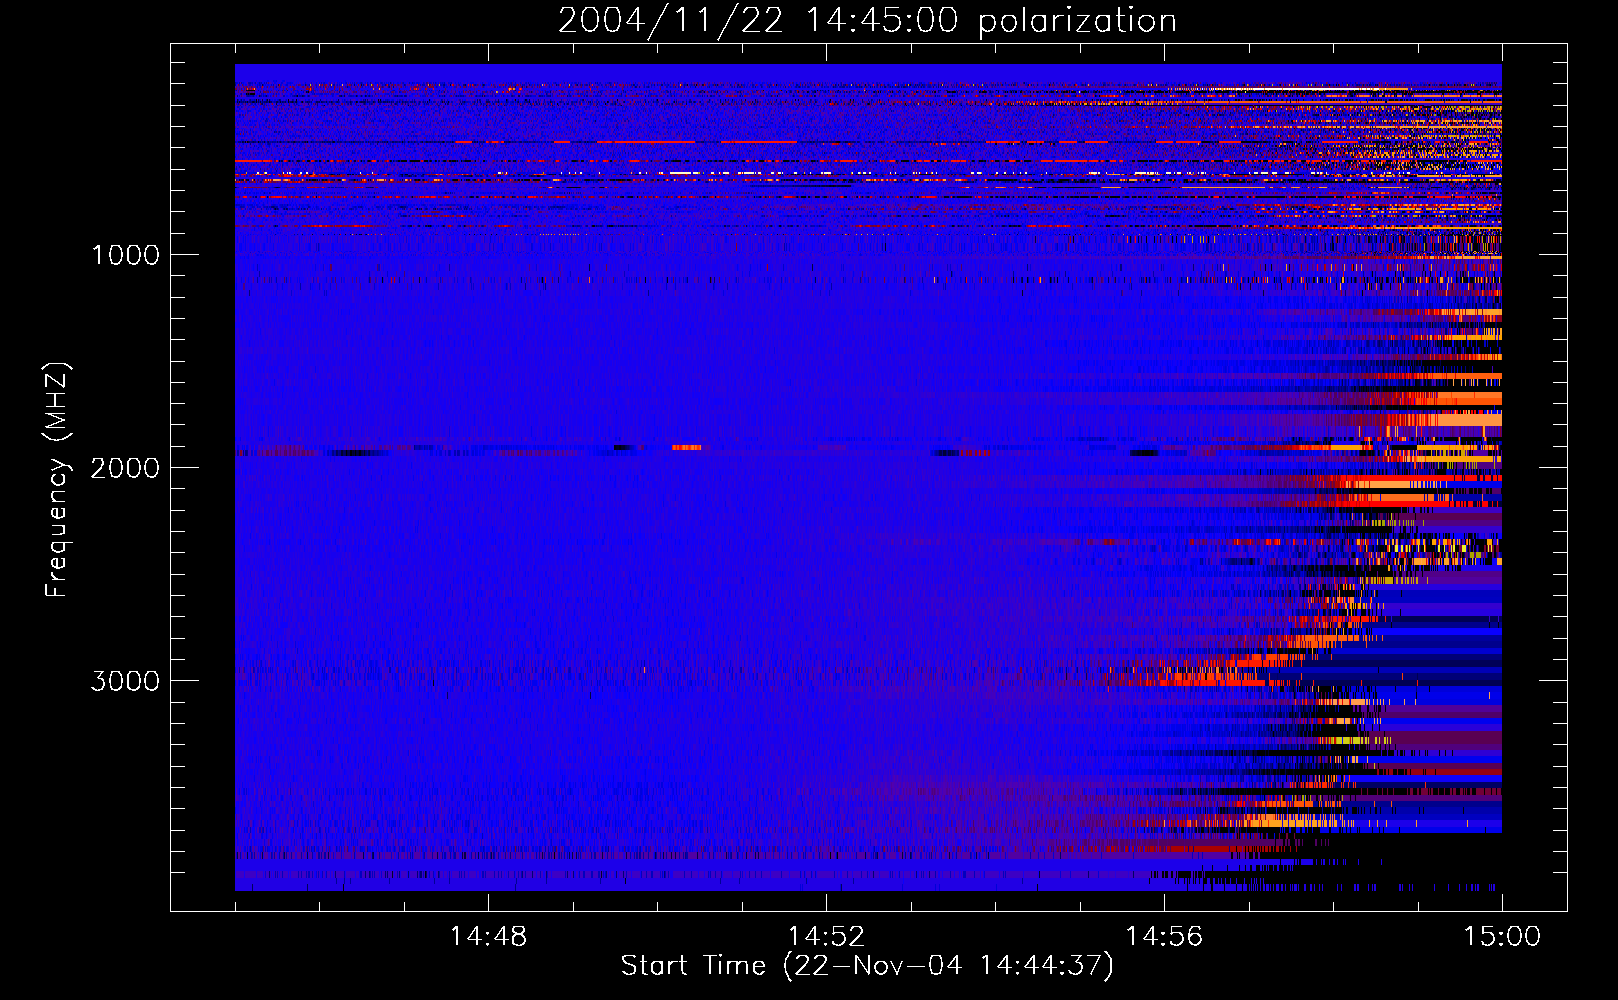Image resolution: width=1618 pixels, height=1000 pixels.
Task: Click the 2000 frequency tick label
Action: (125, 468)
